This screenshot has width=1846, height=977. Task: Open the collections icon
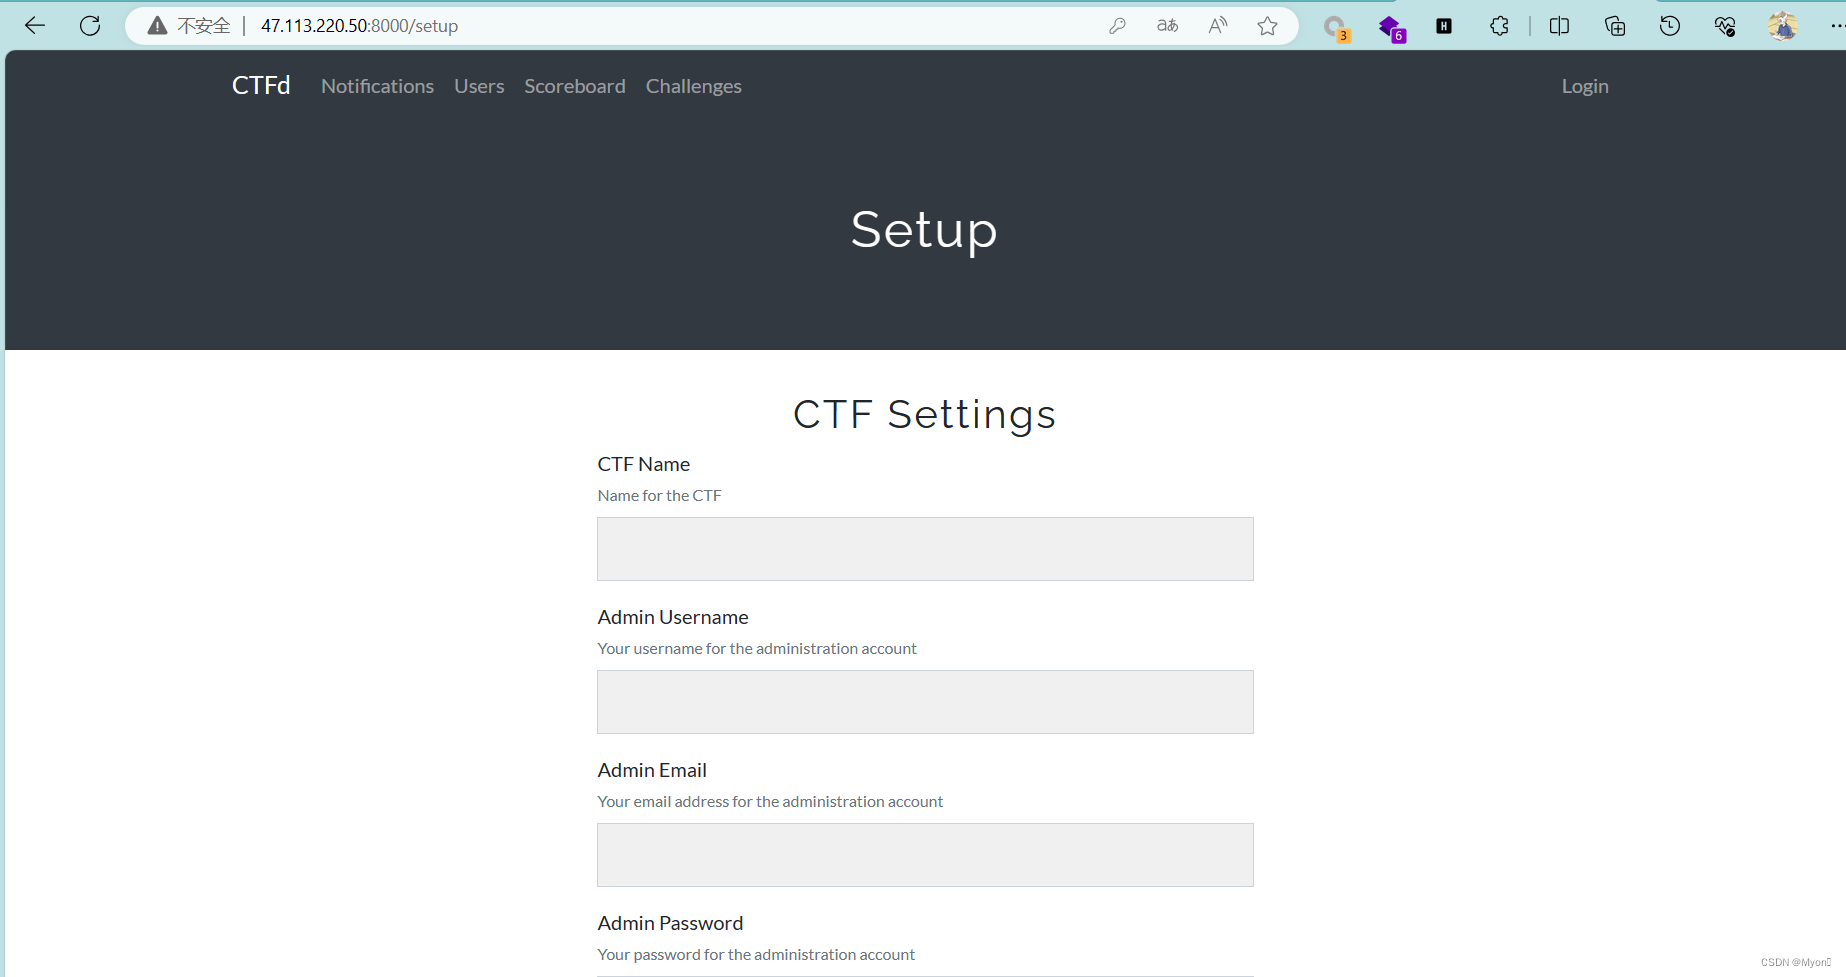(x=1614, y=26)
